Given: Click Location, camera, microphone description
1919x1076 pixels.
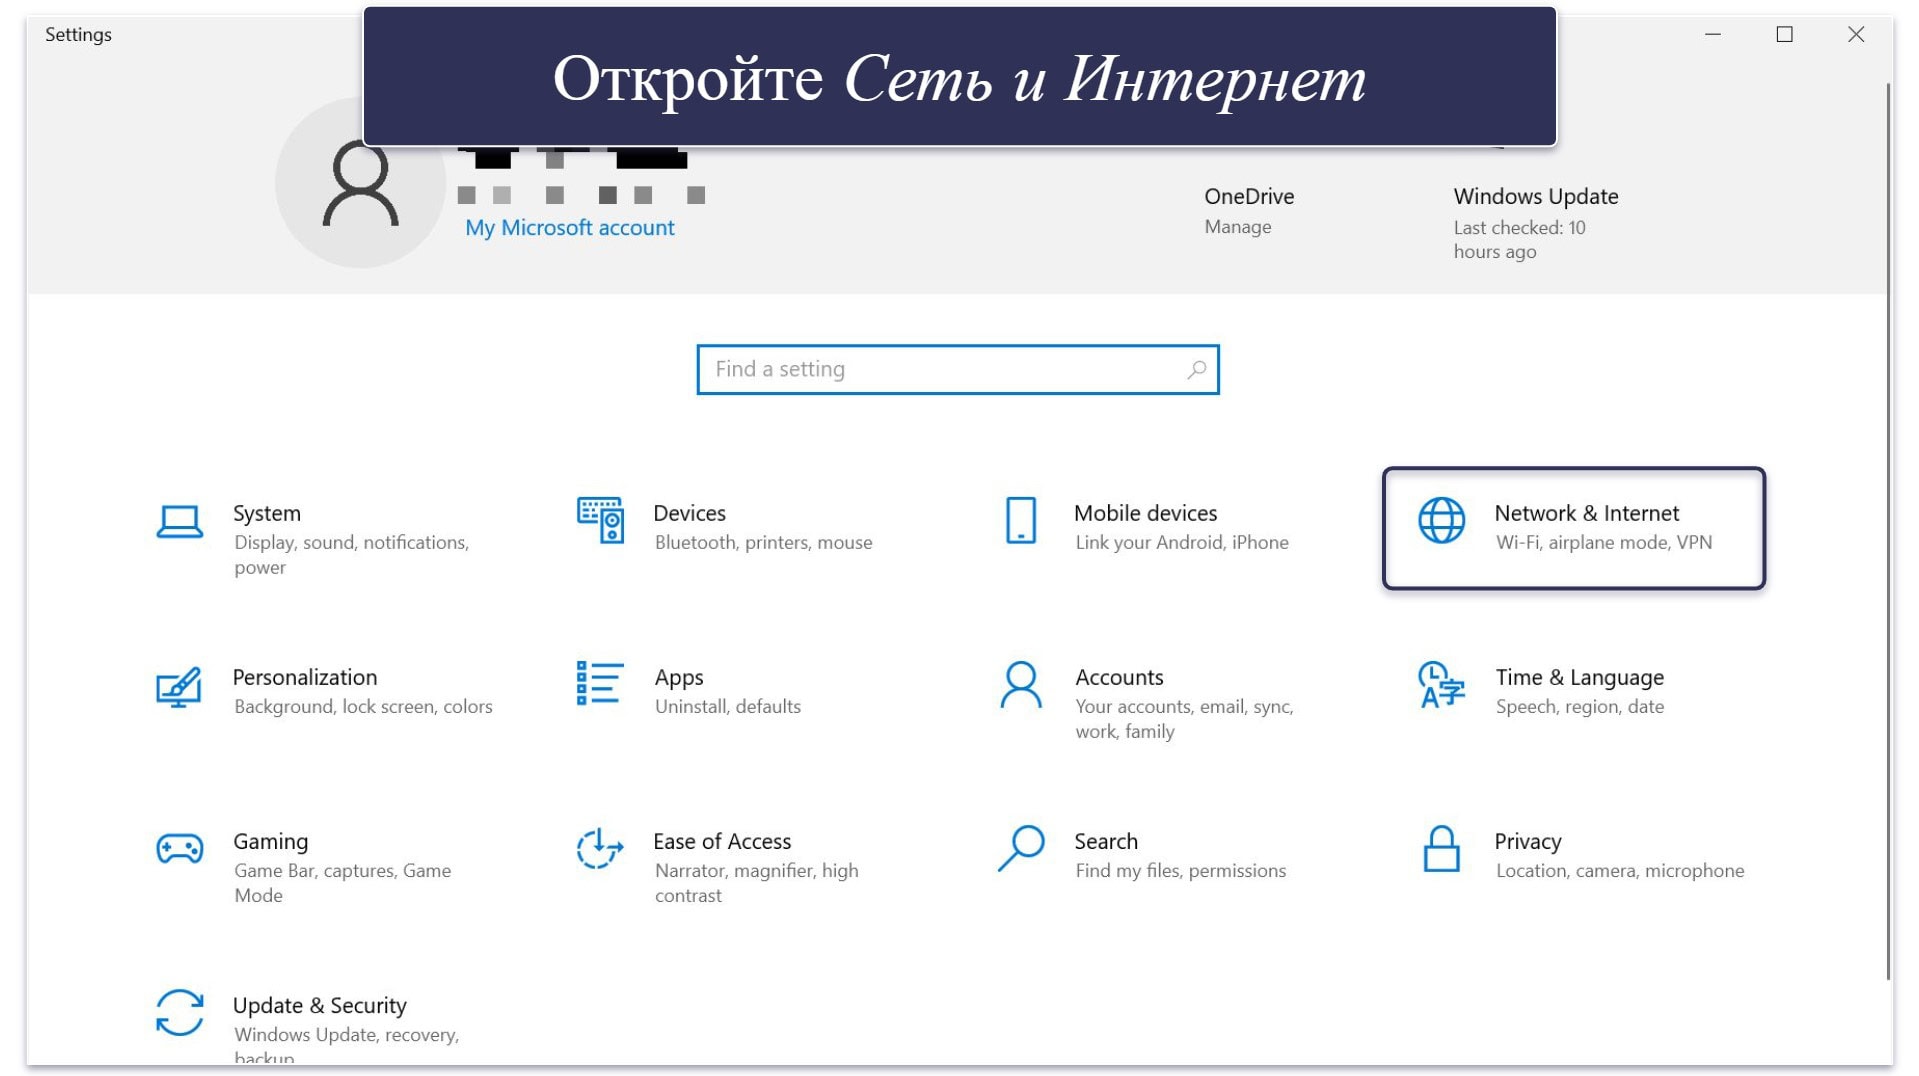Looking at the screenshot, I should (1619, 871).
